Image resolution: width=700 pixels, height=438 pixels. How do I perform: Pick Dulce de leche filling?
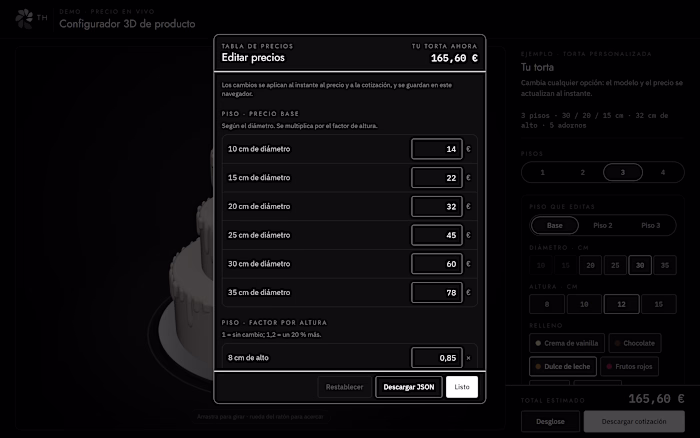(x=562, y=367)
